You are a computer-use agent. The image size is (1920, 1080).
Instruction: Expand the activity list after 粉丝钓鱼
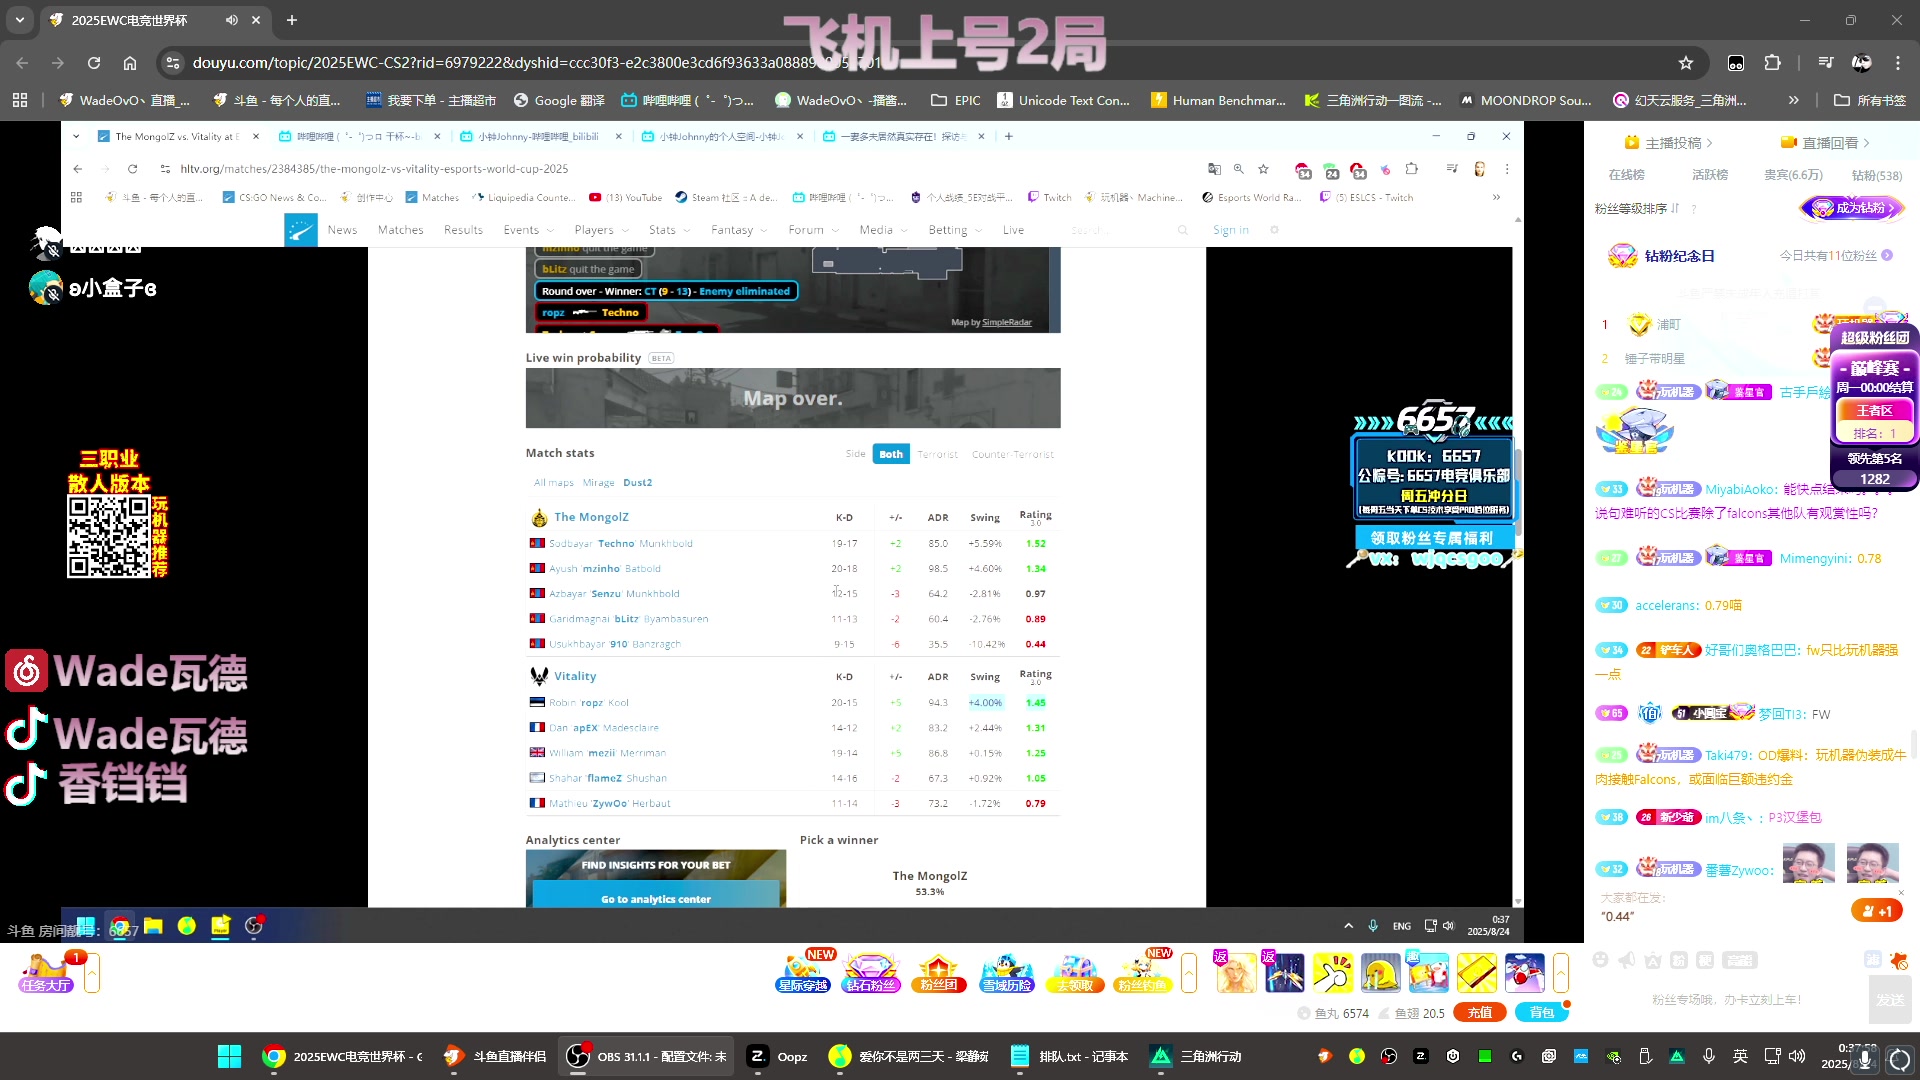[x=1189, y=973]
